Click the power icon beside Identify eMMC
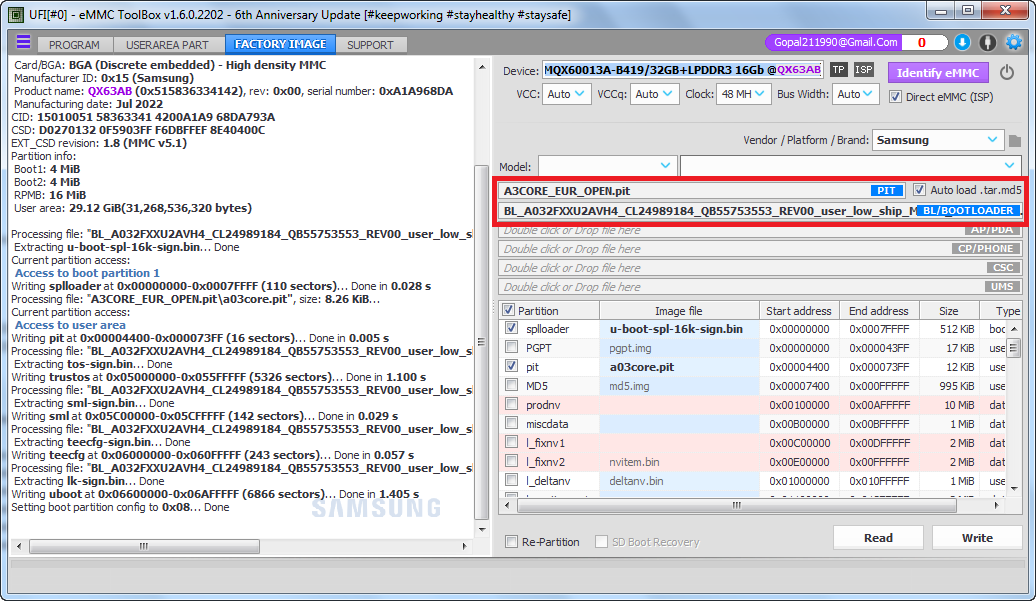 1006,72
